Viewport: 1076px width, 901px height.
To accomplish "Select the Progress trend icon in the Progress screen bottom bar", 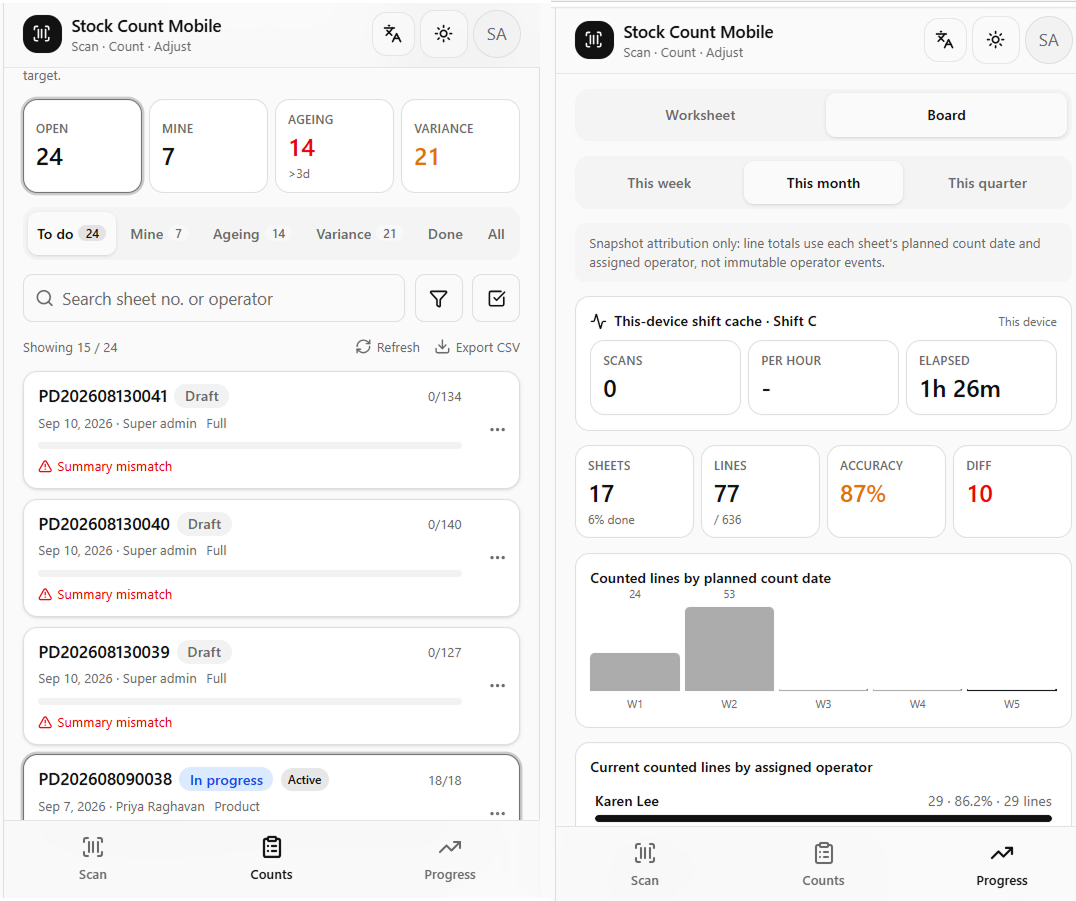I will (x=1002, y=854).
